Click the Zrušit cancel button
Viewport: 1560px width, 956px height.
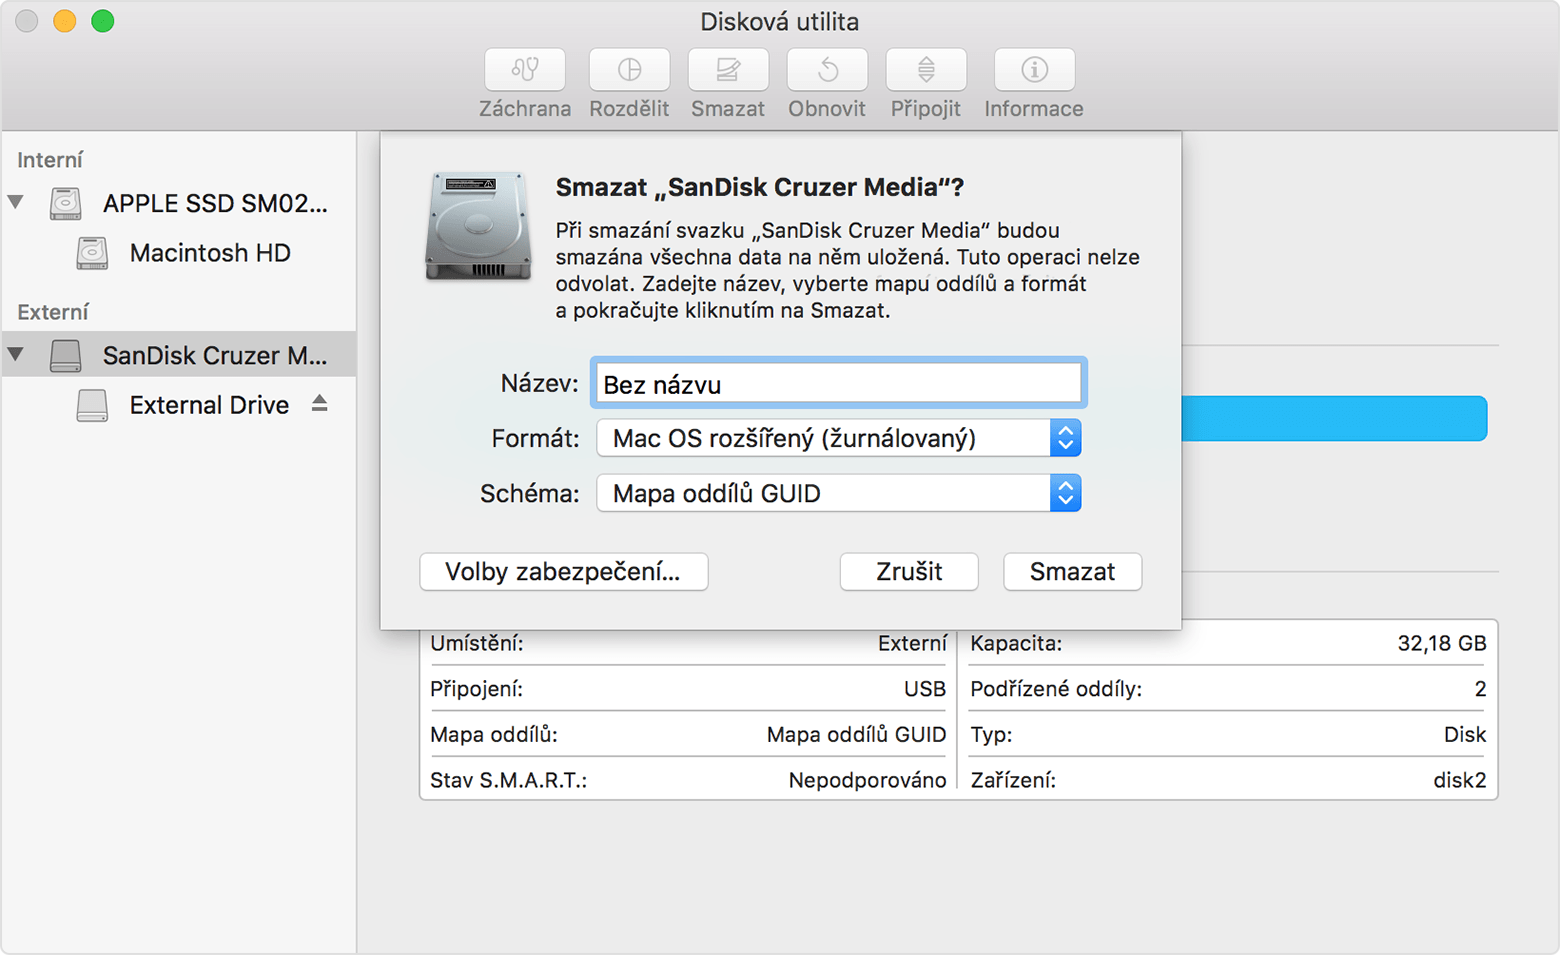909,572
